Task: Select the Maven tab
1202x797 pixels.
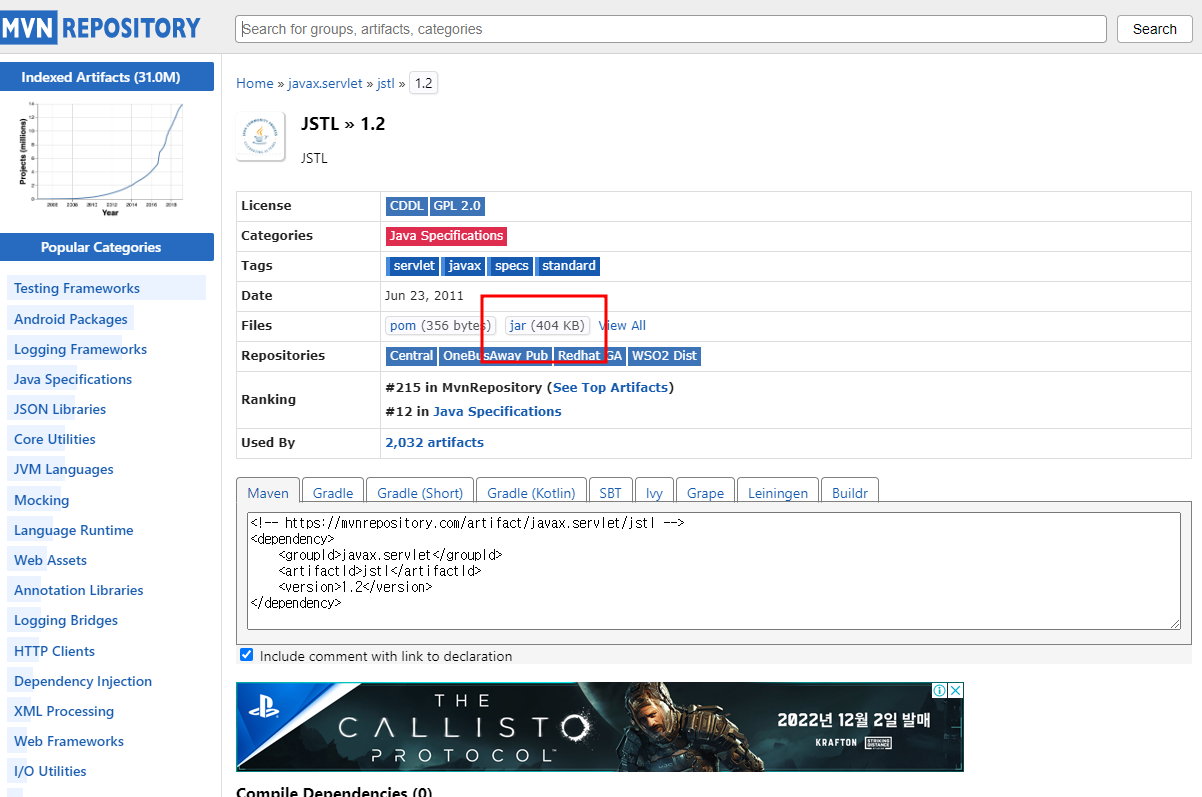Action: click(x=268, y=492)
